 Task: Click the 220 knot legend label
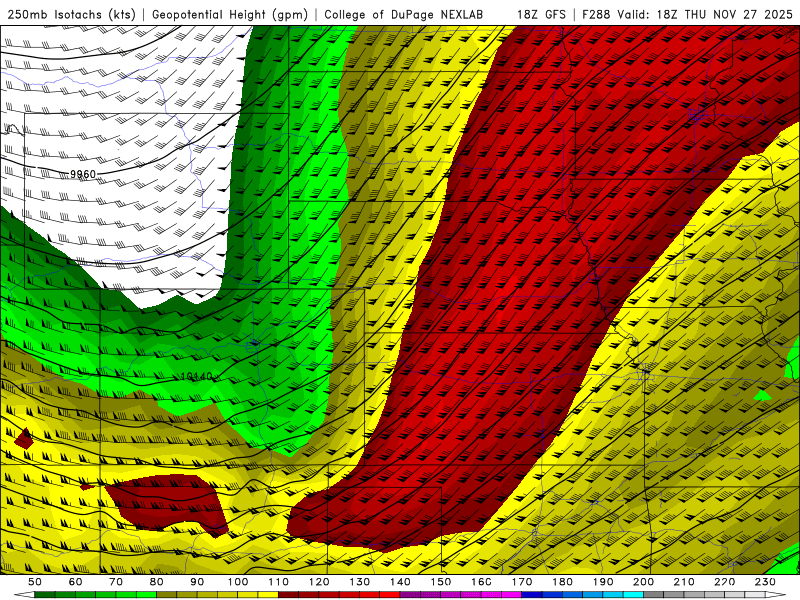724,582
